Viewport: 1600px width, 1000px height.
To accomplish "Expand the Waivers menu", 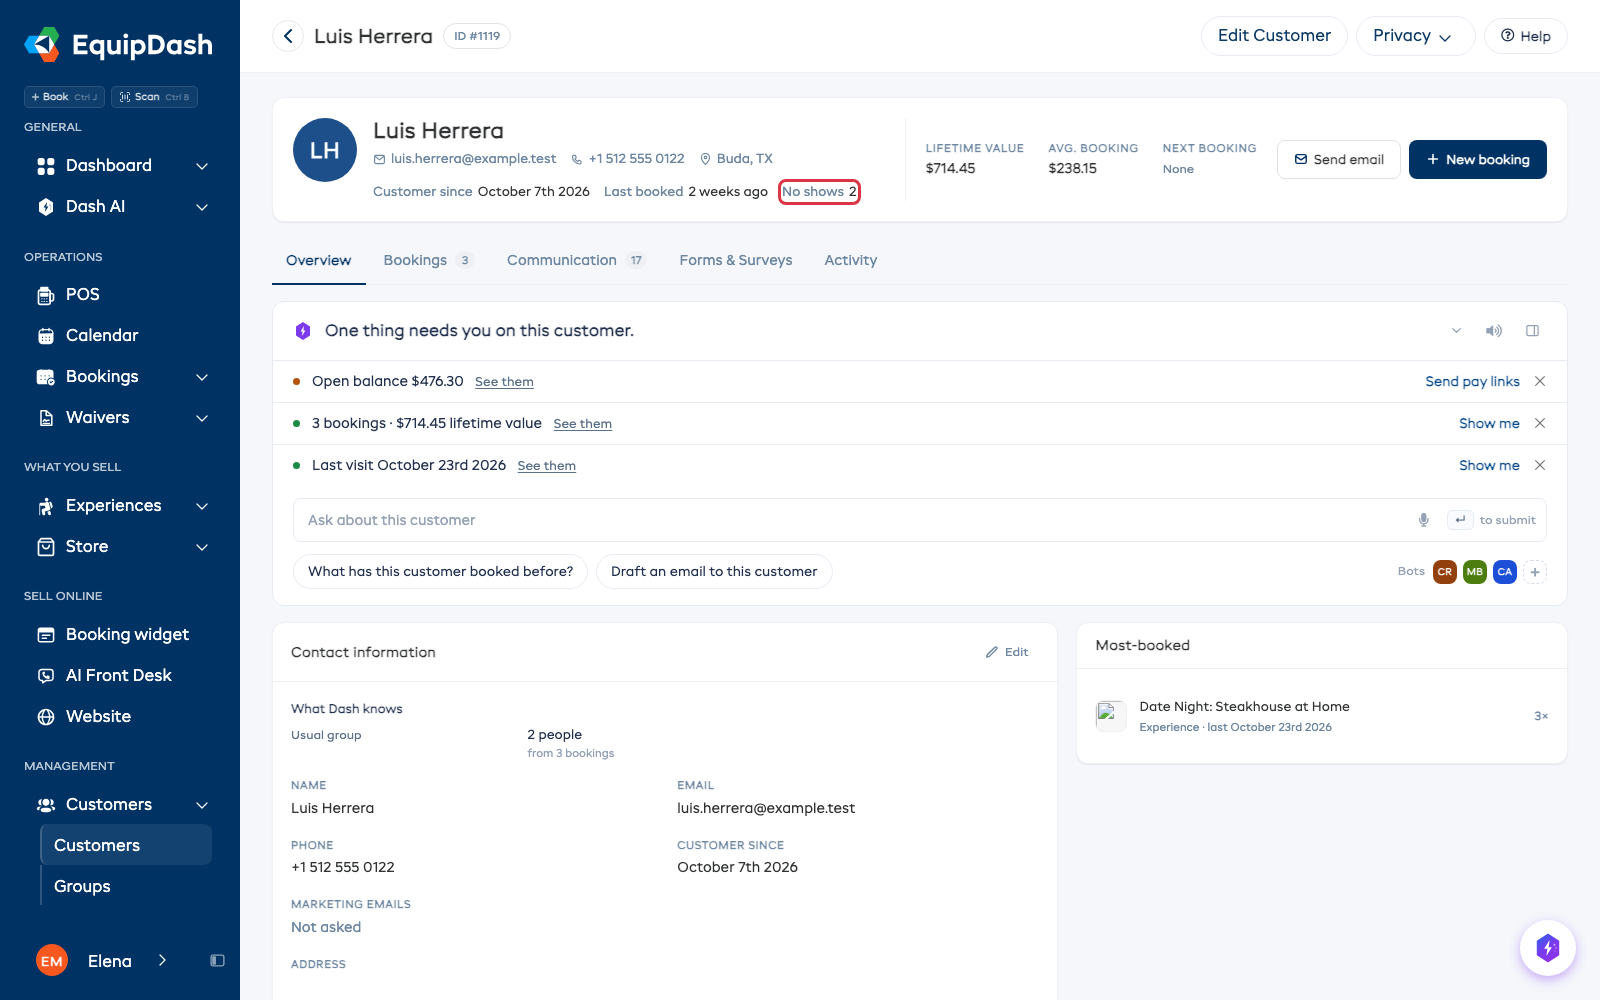I will pos(202,418).
